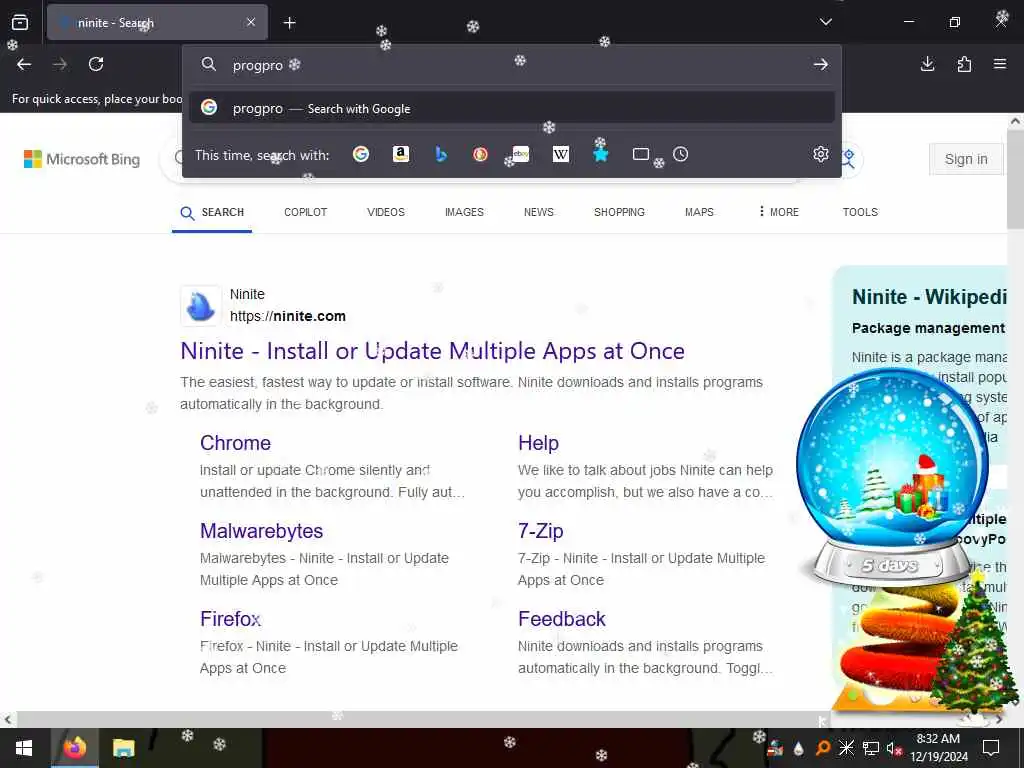
Task: Select the progpro Search with Google suggestion
Action: 512,108
